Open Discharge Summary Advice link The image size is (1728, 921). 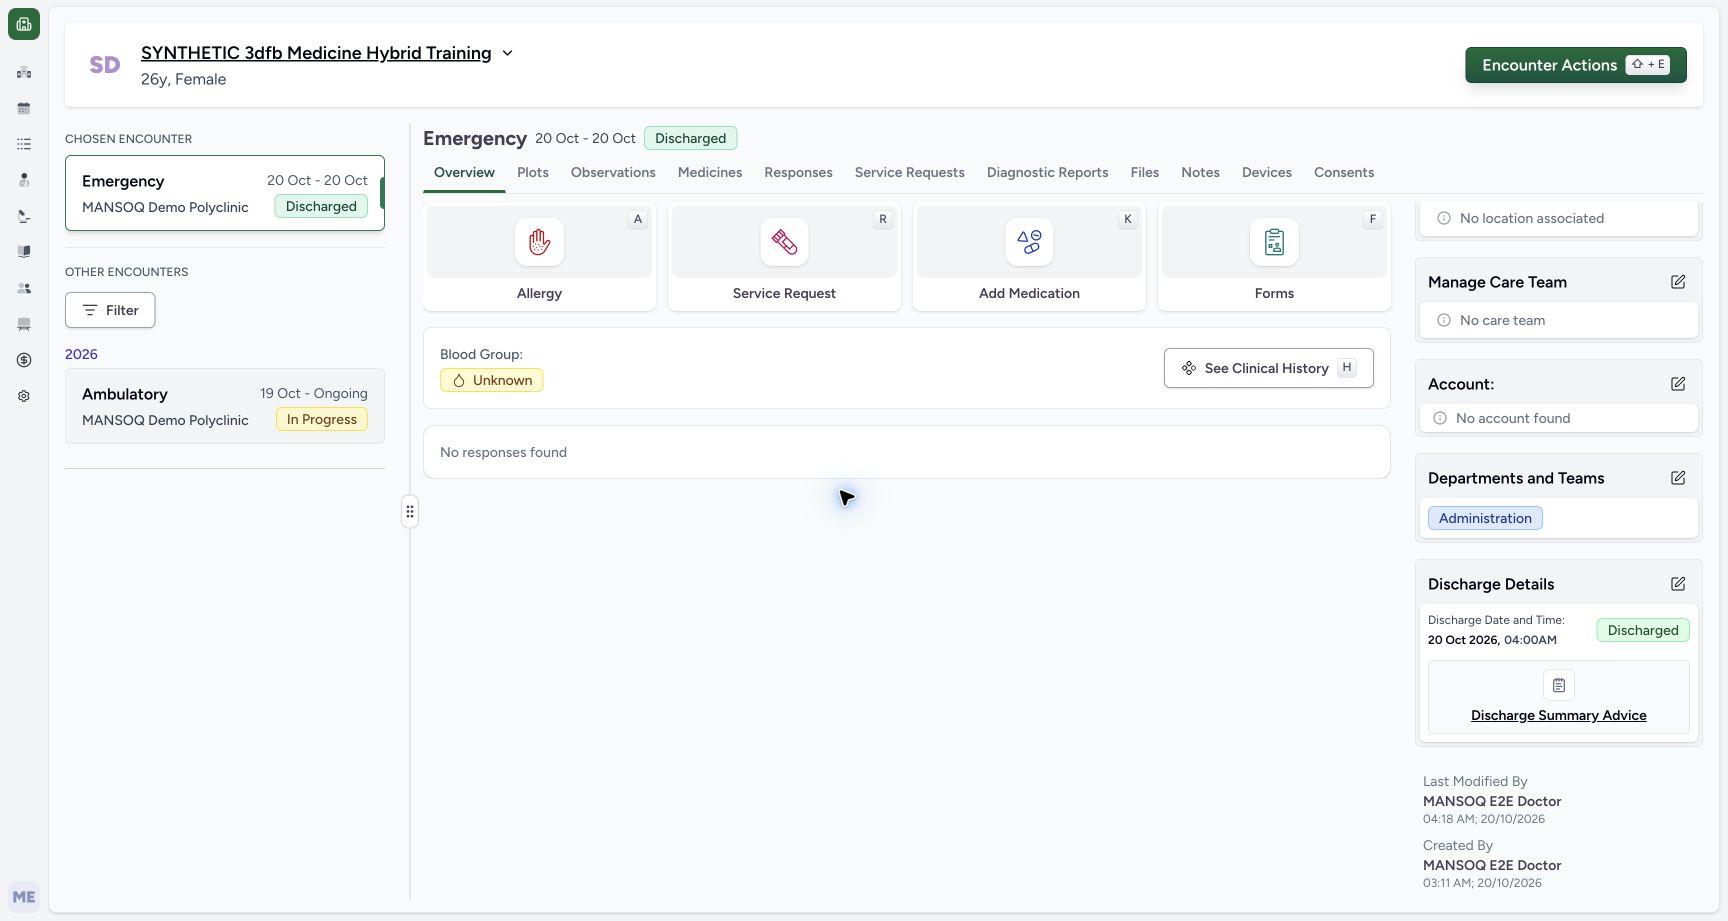coord(1558,715)
